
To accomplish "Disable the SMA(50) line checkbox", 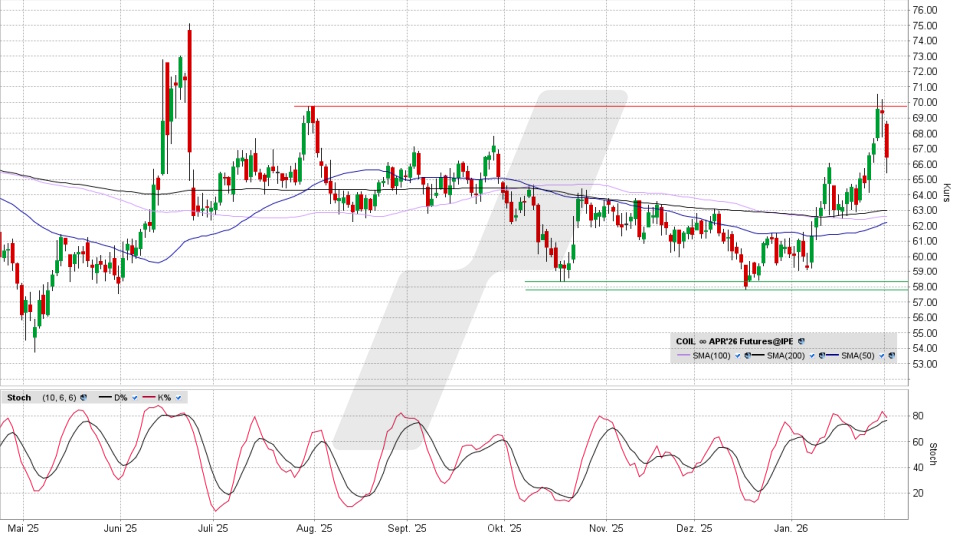I will [x=881, y=356].
